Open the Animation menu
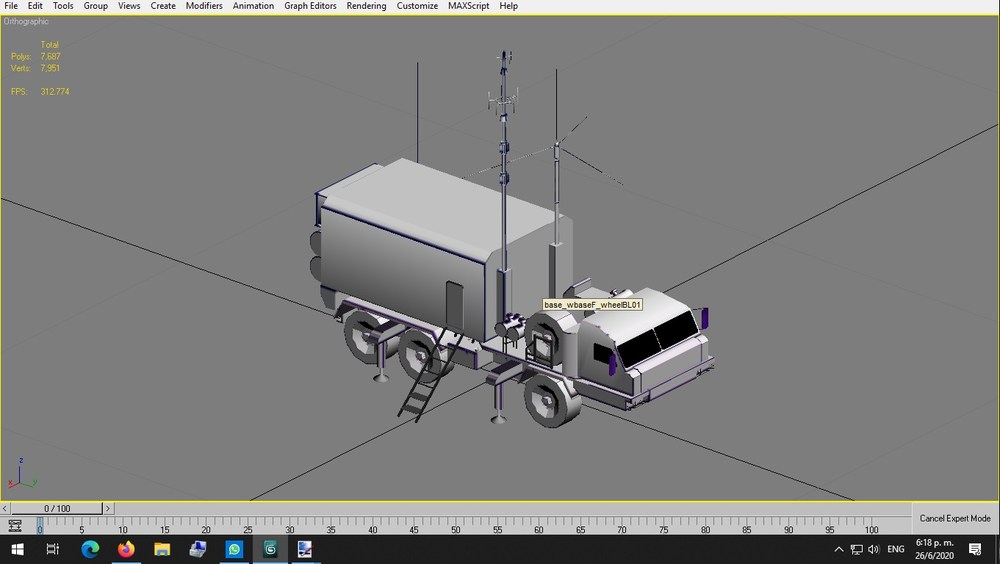 coord(253,6)
